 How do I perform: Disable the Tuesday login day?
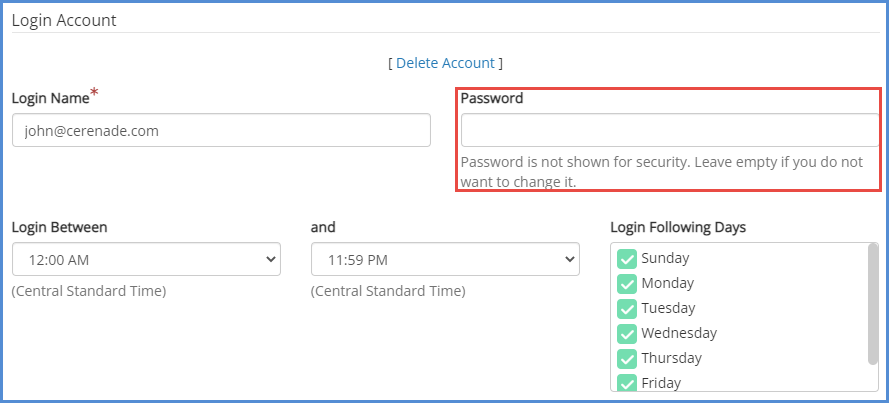click(x=627, y=308)
